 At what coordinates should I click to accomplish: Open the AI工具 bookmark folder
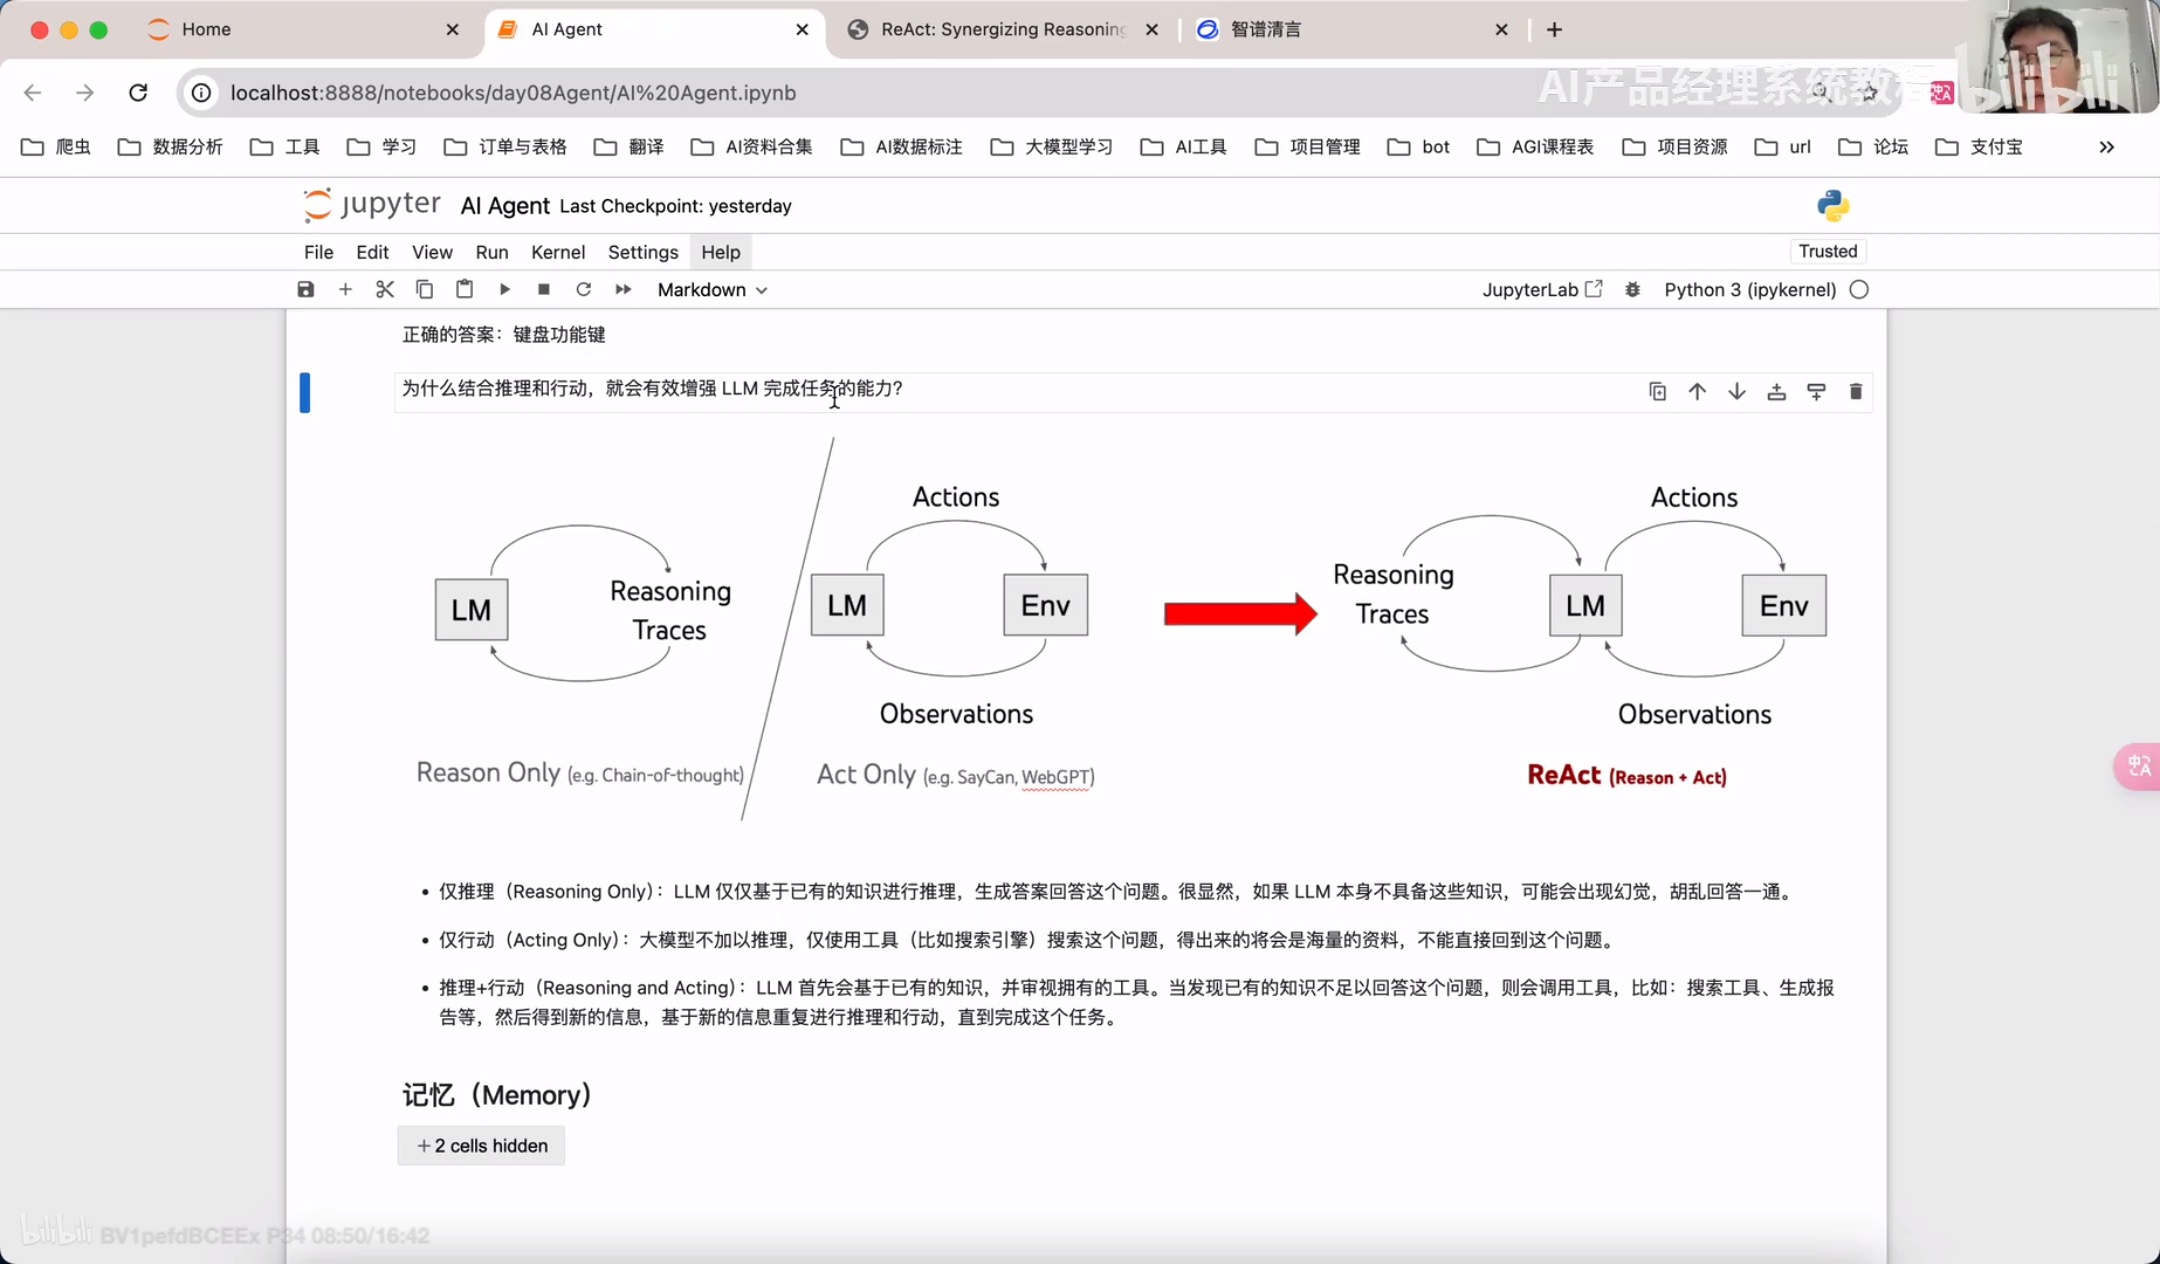pos(1184,147)
